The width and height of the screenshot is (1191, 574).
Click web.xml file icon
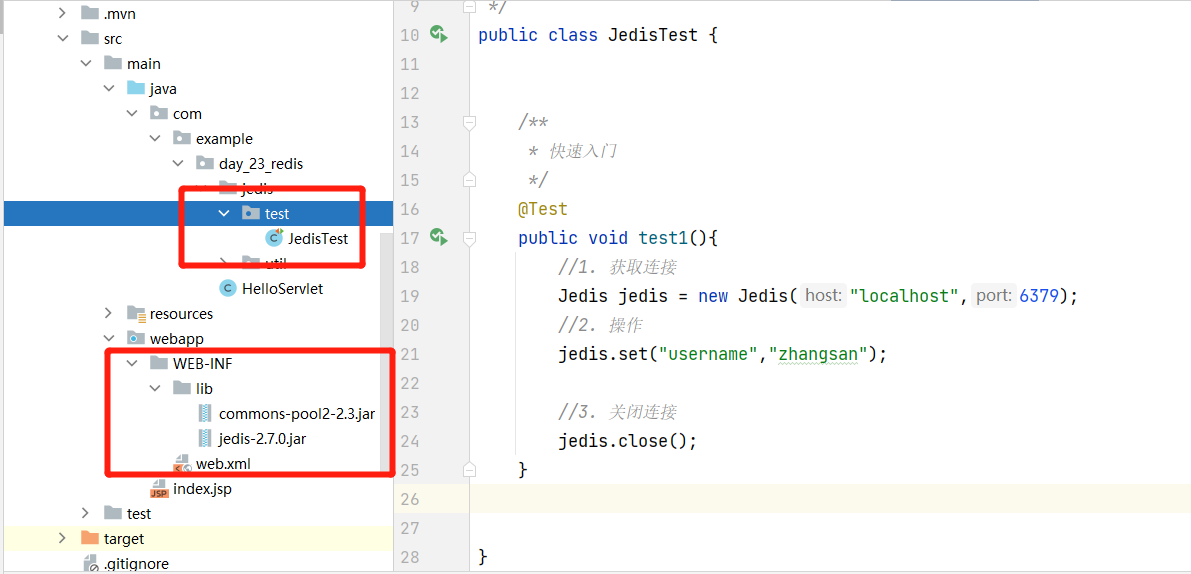(x=182, y=463)
